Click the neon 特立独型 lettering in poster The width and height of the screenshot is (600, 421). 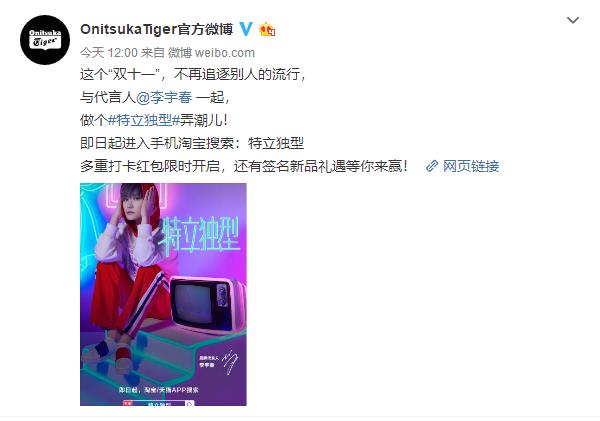[x=201, y=234]
